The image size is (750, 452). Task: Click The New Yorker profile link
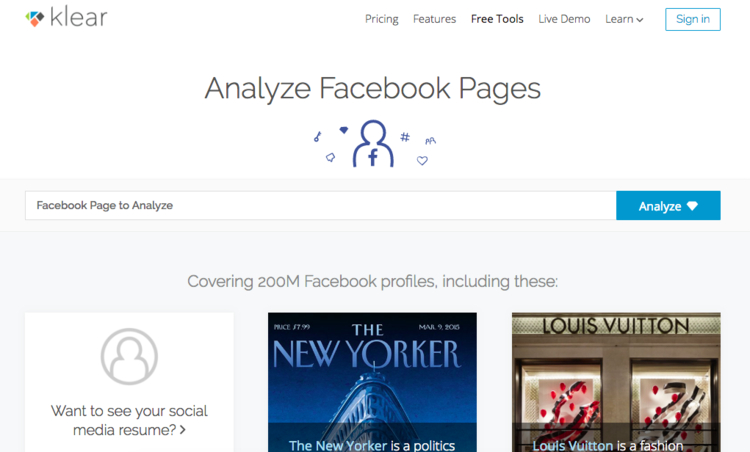[338, 445]
